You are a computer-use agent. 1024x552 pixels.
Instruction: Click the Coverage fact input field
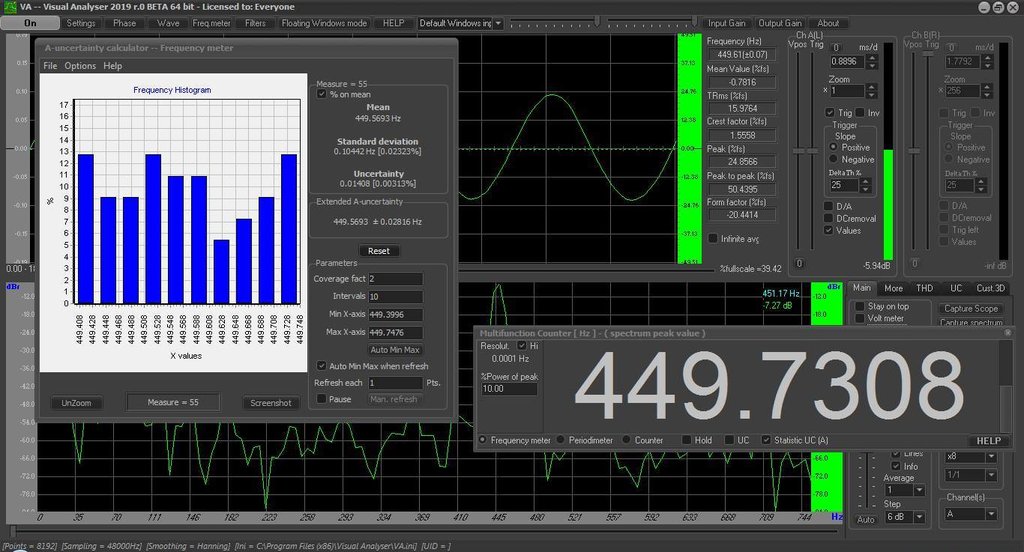pos(396,279)
